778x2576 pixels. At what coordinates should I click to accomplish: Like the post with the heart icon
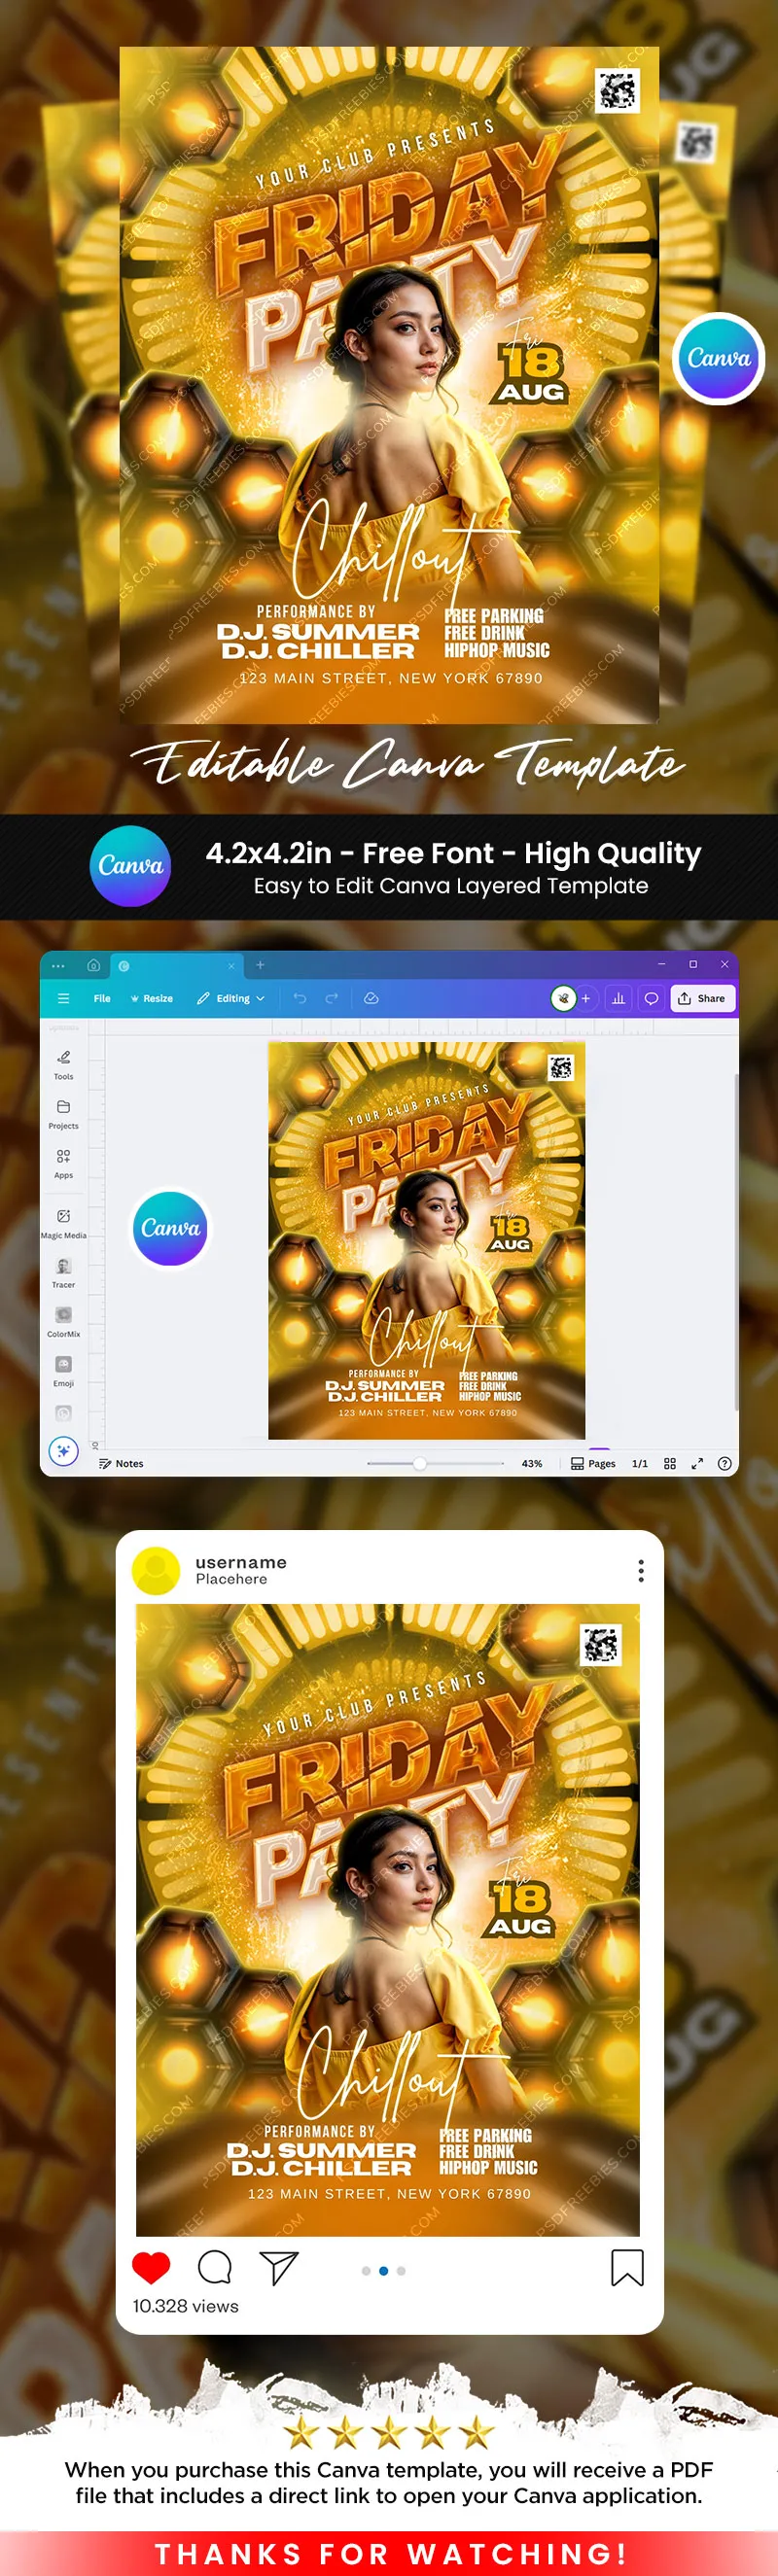(x=151, y=2268)
